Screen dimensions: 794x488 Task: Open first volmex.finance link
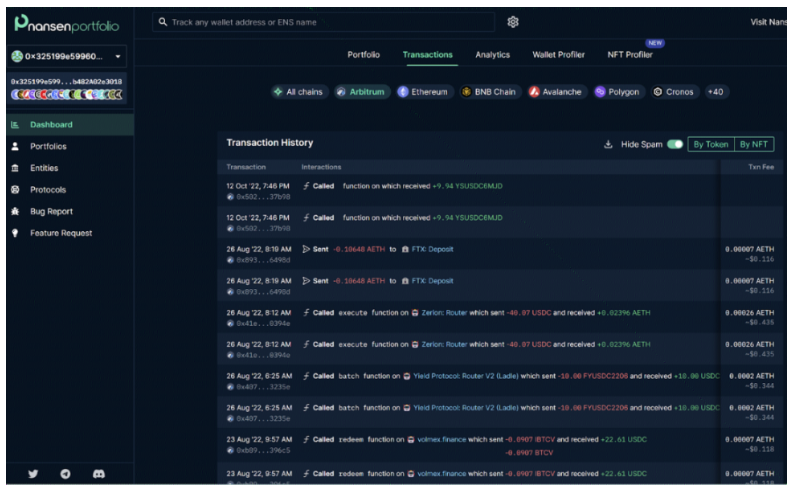[441, 439]
